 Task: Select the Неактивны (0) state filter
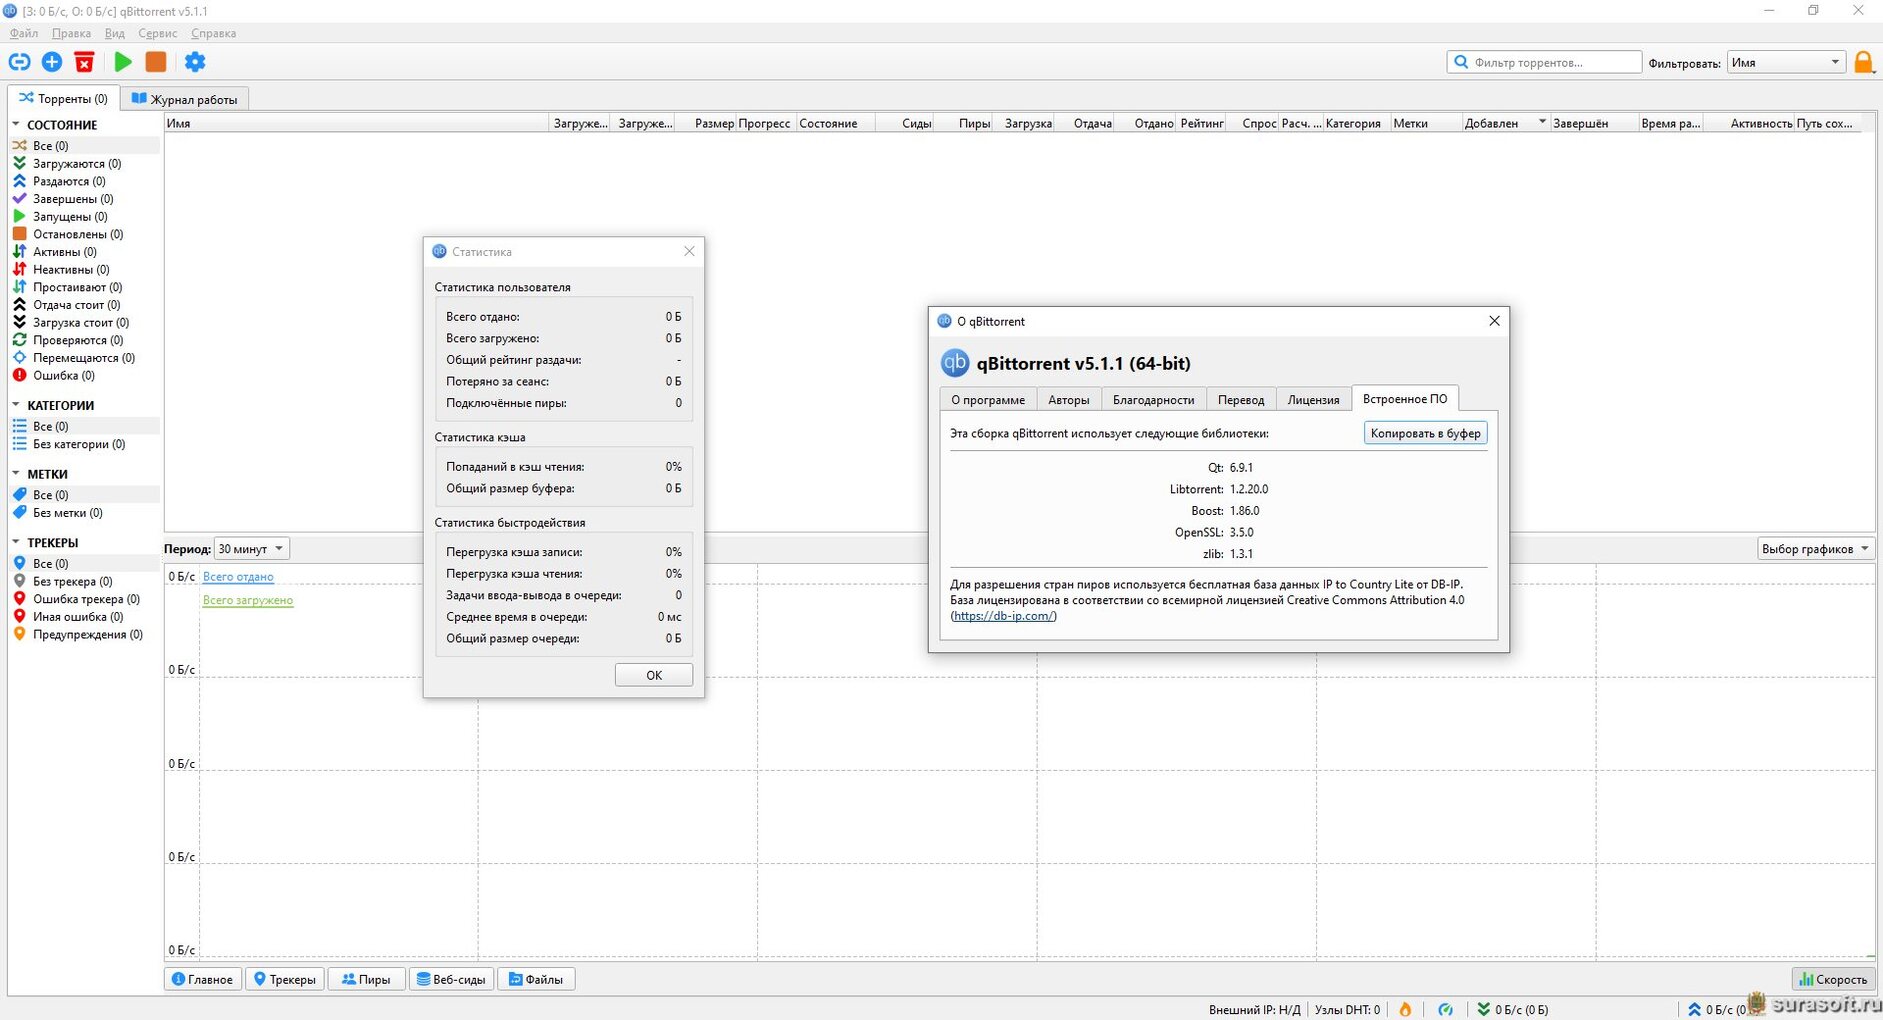[x=71, y=269]
